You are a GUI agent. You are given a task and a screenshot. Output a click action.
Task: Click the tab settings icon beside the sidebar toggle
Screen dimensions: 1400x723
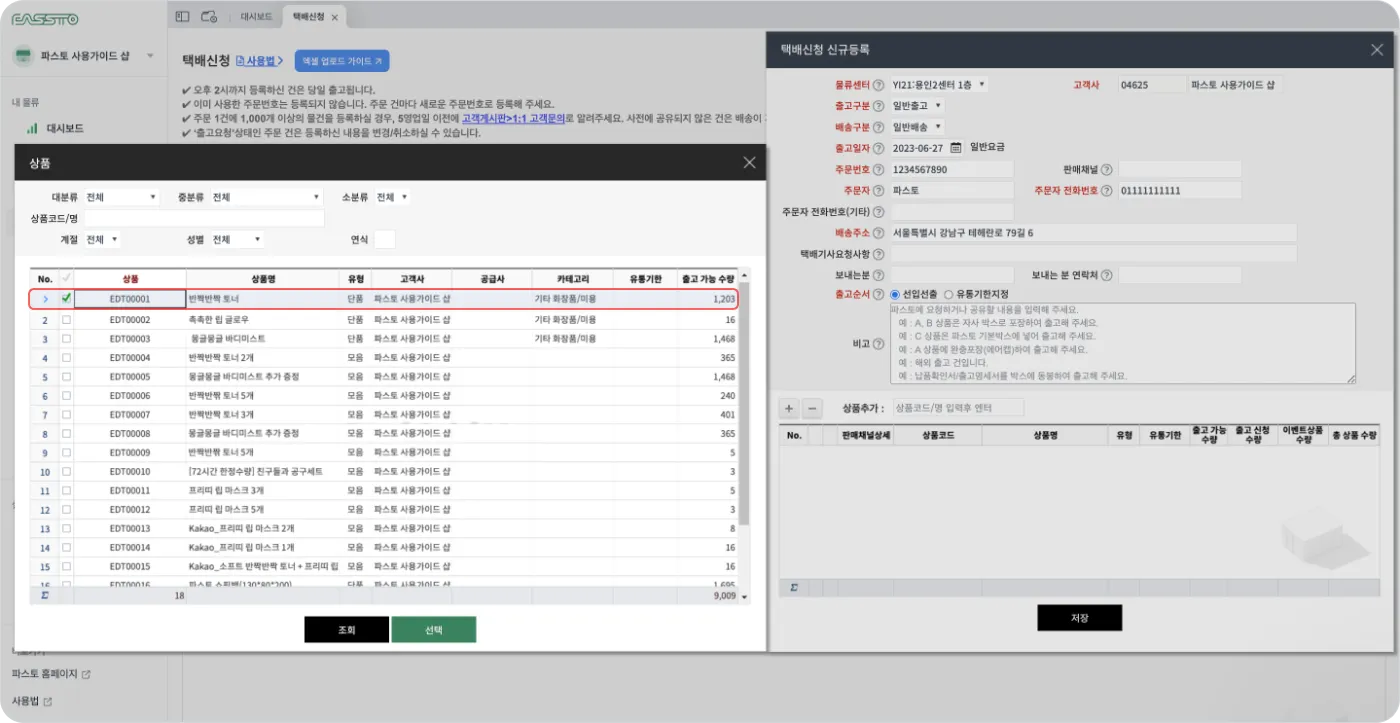click(209, 17)
